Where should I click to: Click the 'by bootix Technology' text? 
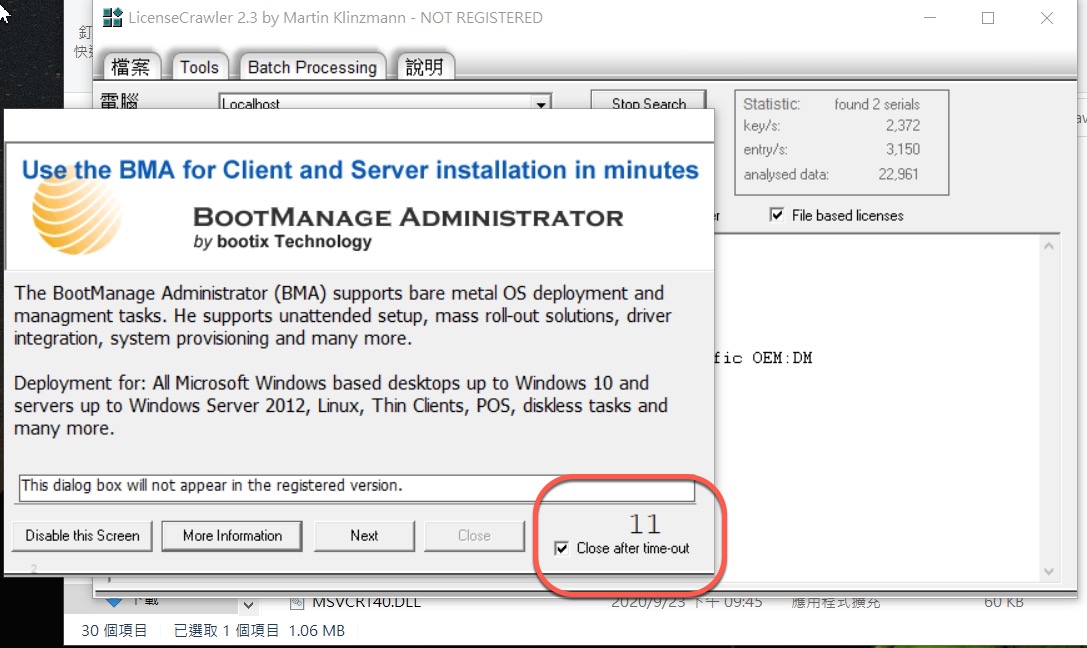click(x=283, y=242)
